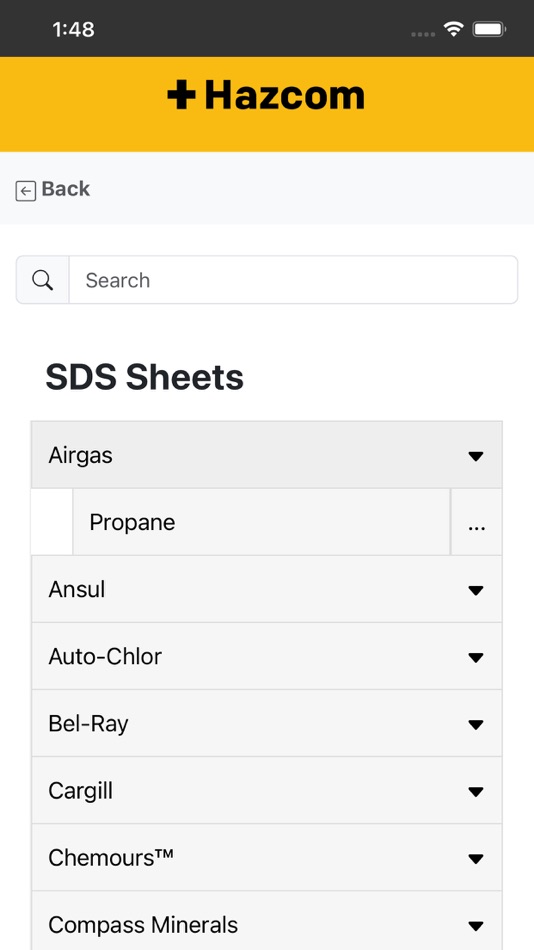Select the Cargill manufacturer row

267,791
